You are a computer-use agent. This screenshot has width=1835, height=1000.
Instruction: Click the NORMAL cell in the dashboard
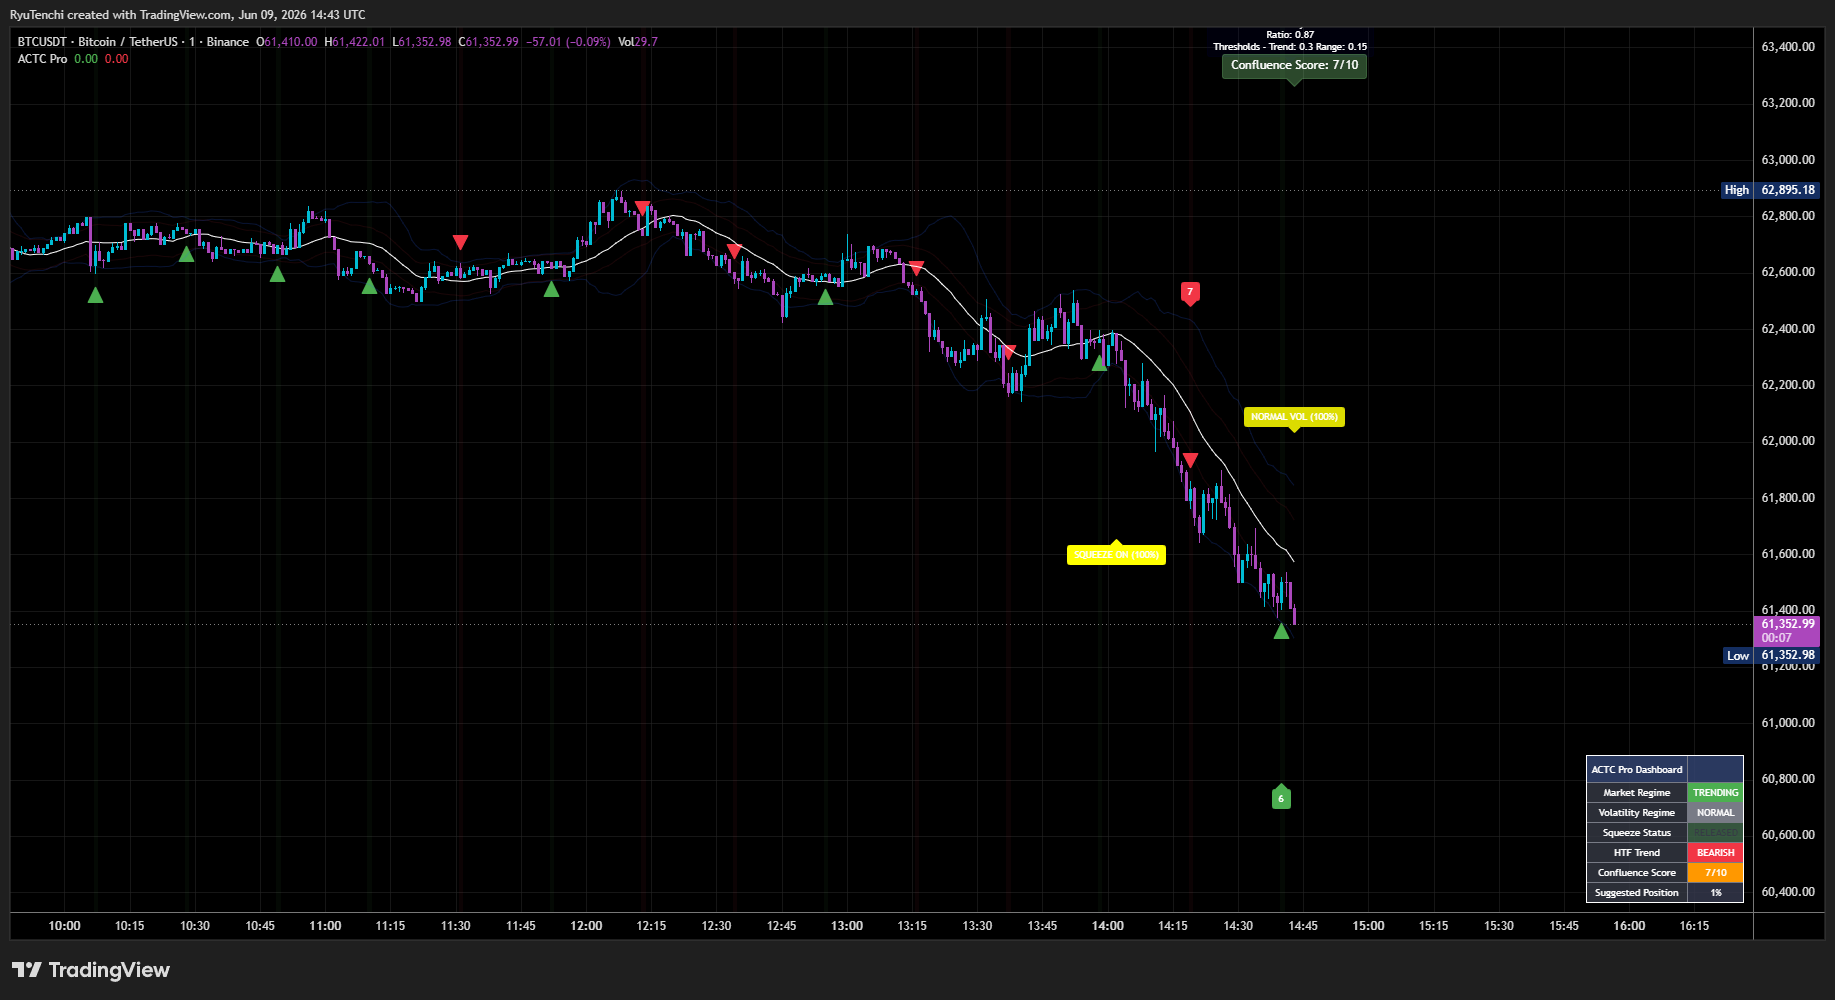pyautogui.click(x=1715, y=813)
